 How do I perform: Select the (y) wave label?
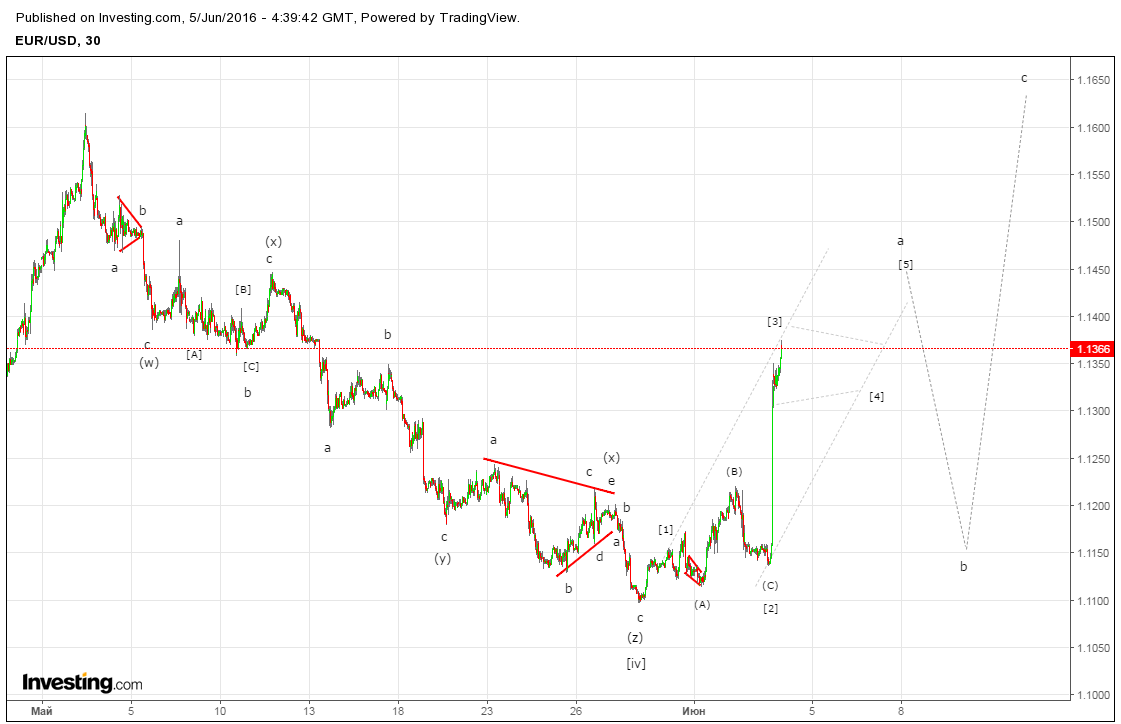click(x=443, y=558)
